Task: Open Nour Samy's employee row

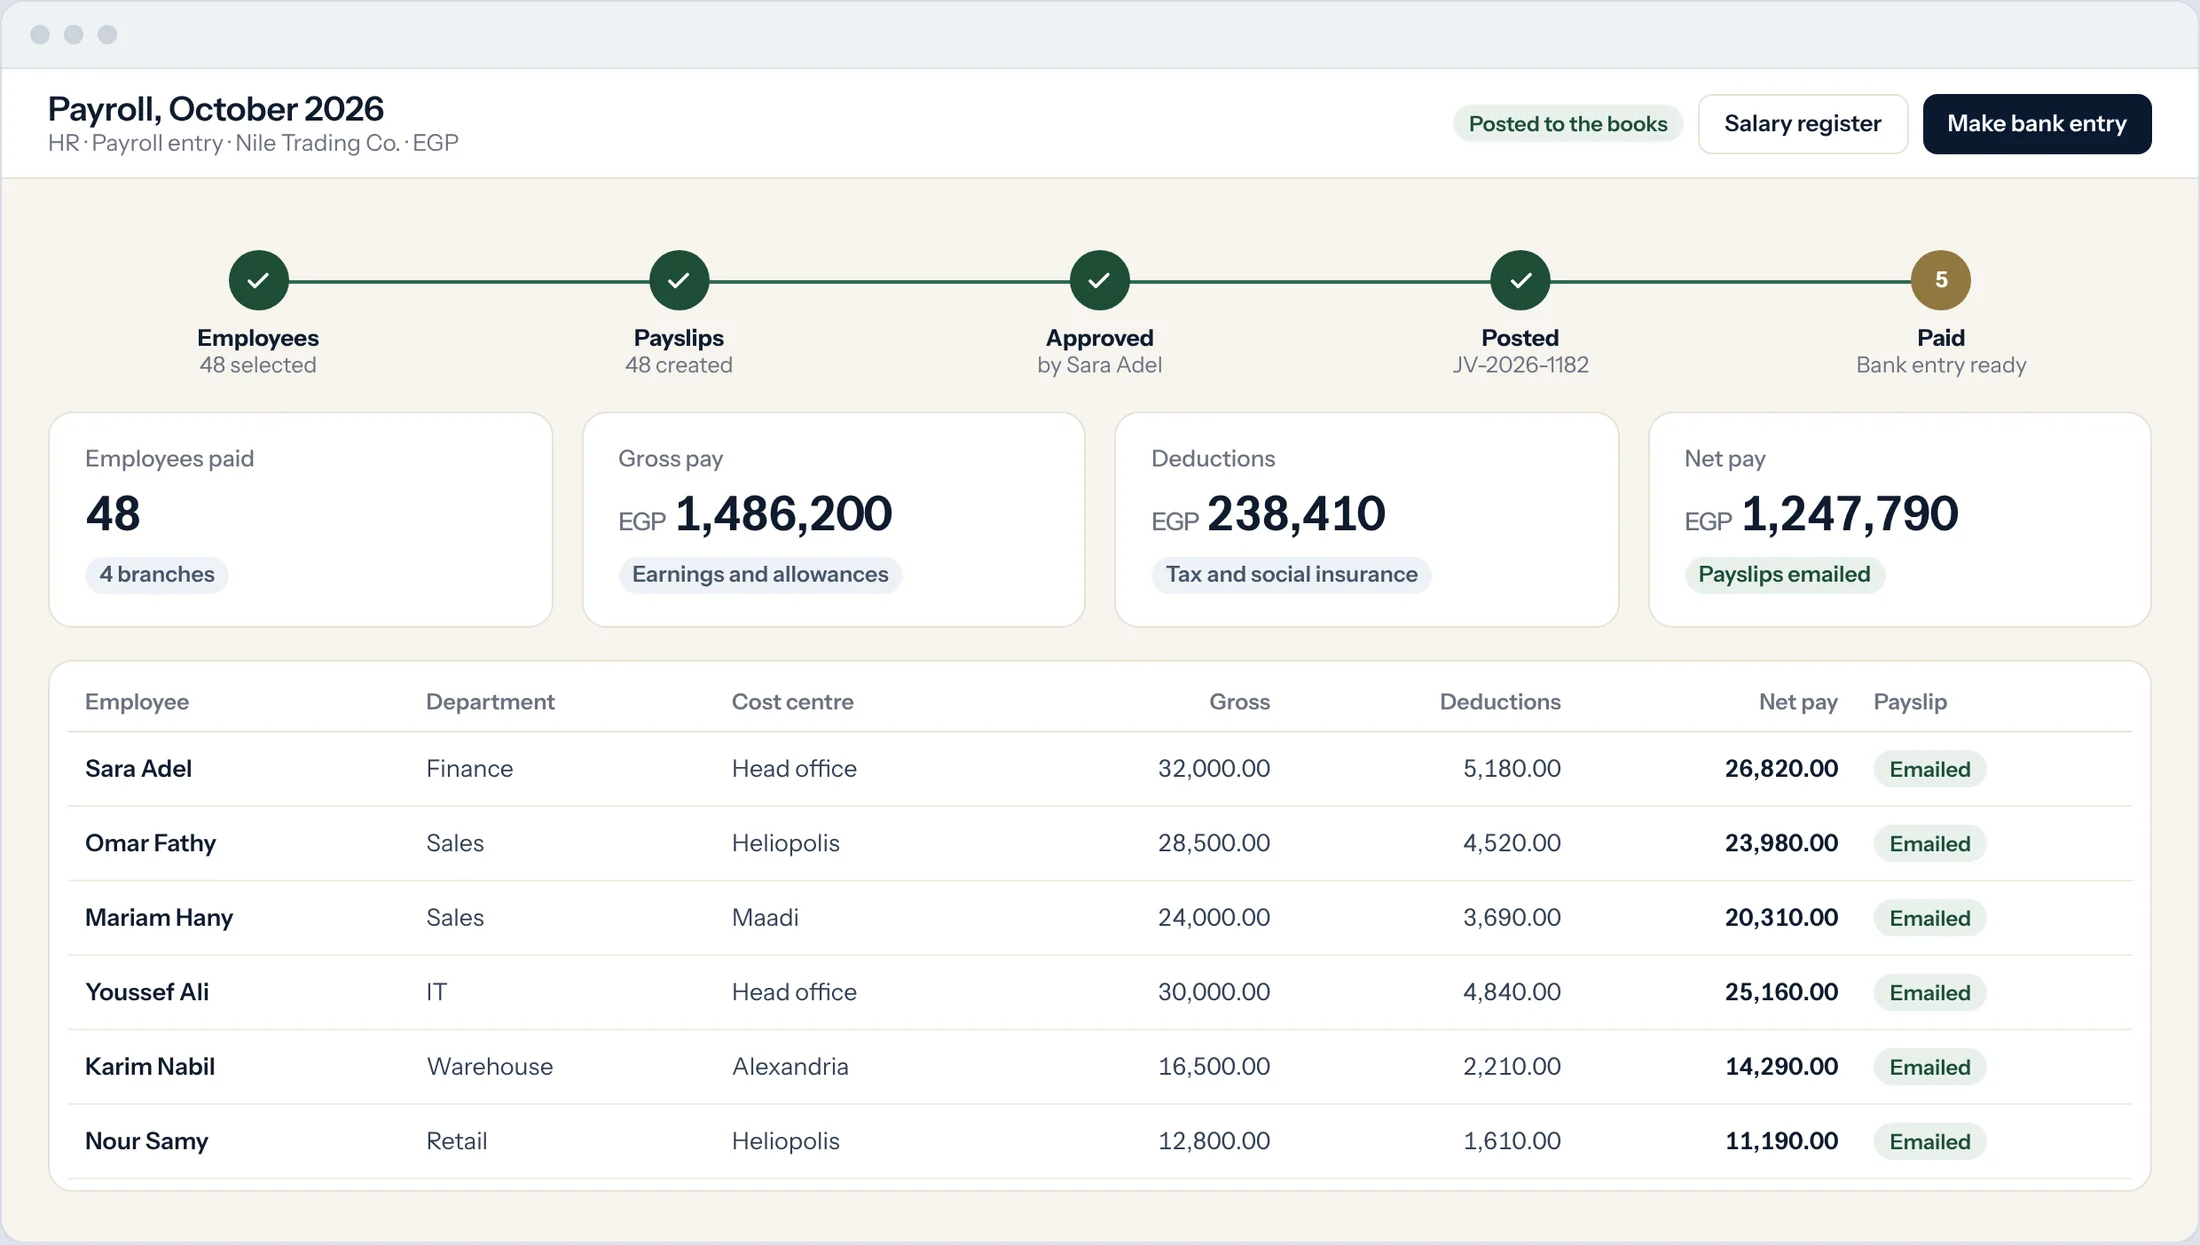Action: pos(1099,1142)
